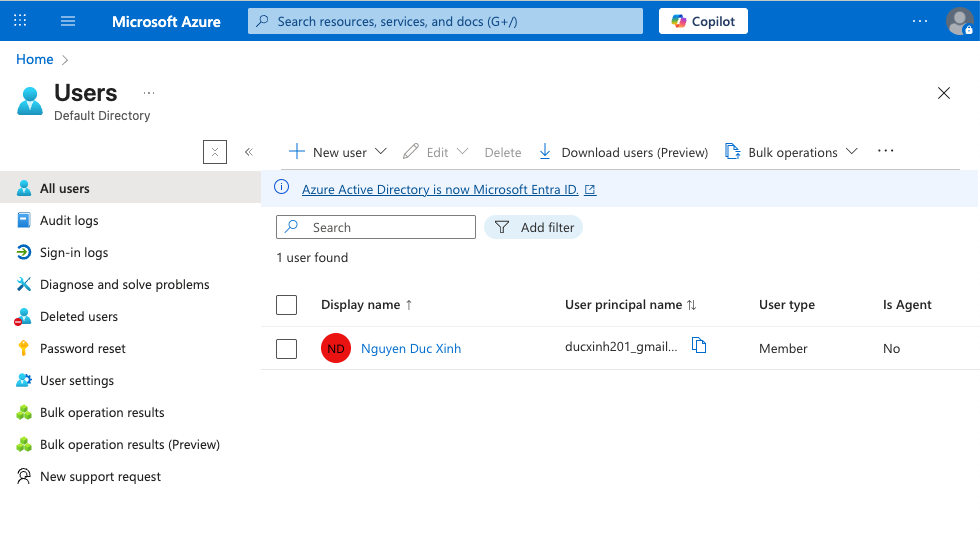Go to the Home breadcrumb
980x534 pixels.
34,59
